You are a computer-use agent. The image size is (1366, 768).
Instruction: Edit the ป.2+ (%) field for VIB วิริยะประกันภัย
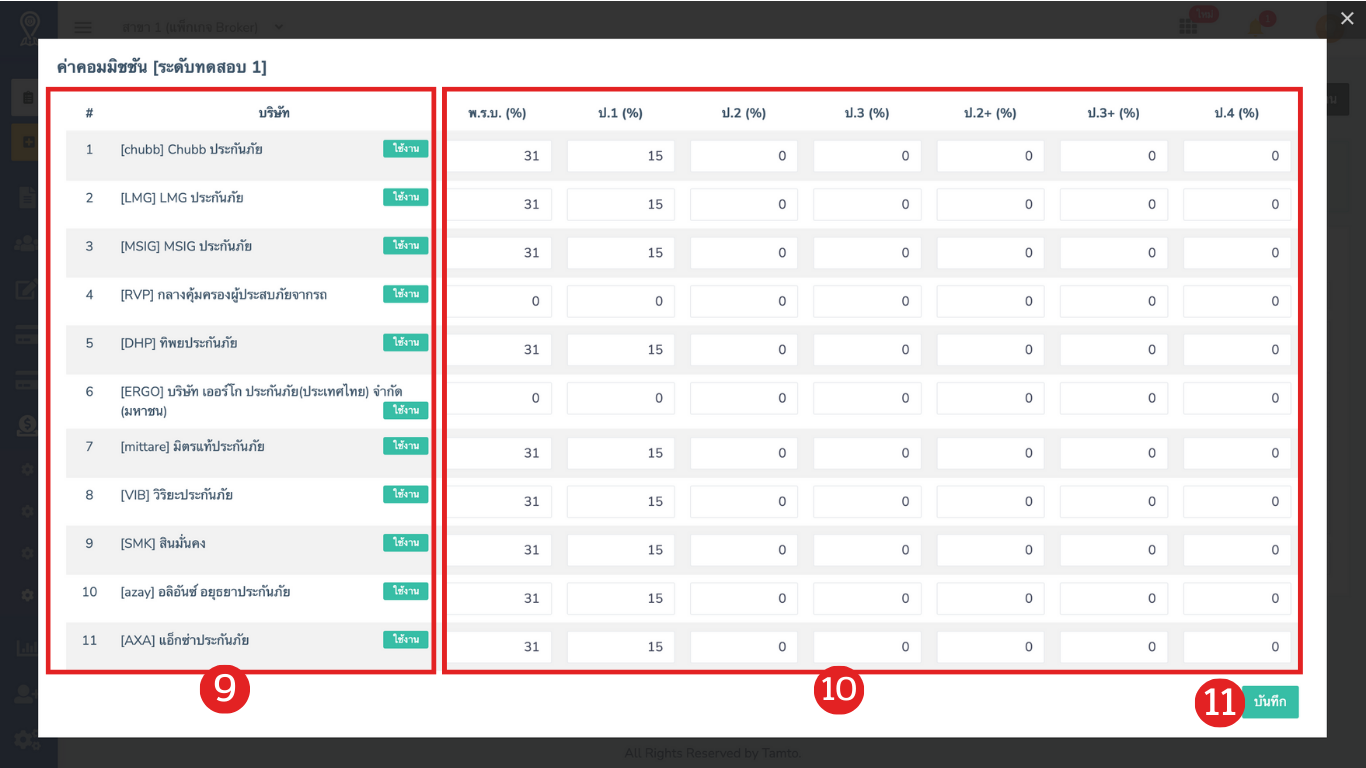point(991,501)
